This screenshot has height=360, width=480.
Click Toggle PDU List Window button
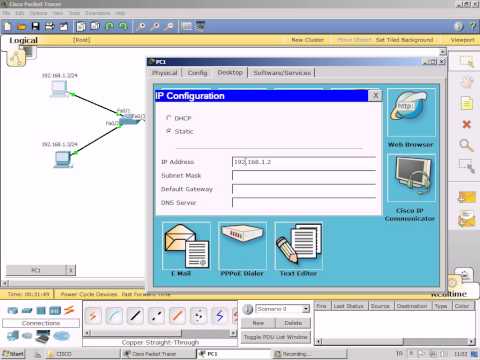click(275, 337)
